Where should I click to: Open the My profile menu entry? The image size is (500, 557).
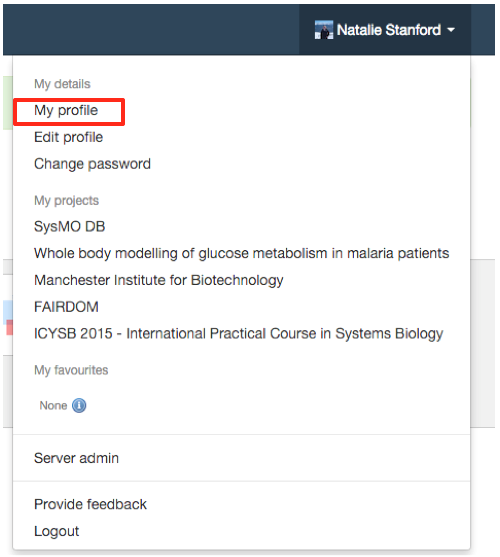pos(66,110)
